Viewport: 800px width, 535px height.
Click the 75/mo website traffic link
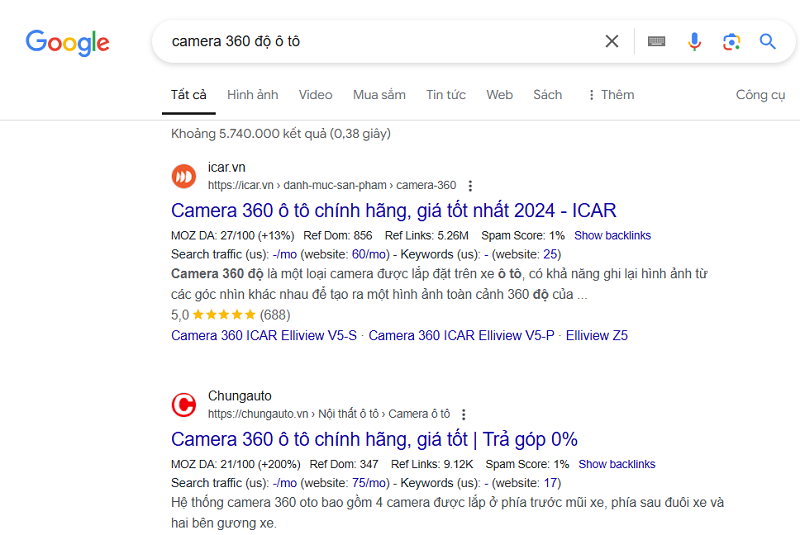[x=370, y=483]
